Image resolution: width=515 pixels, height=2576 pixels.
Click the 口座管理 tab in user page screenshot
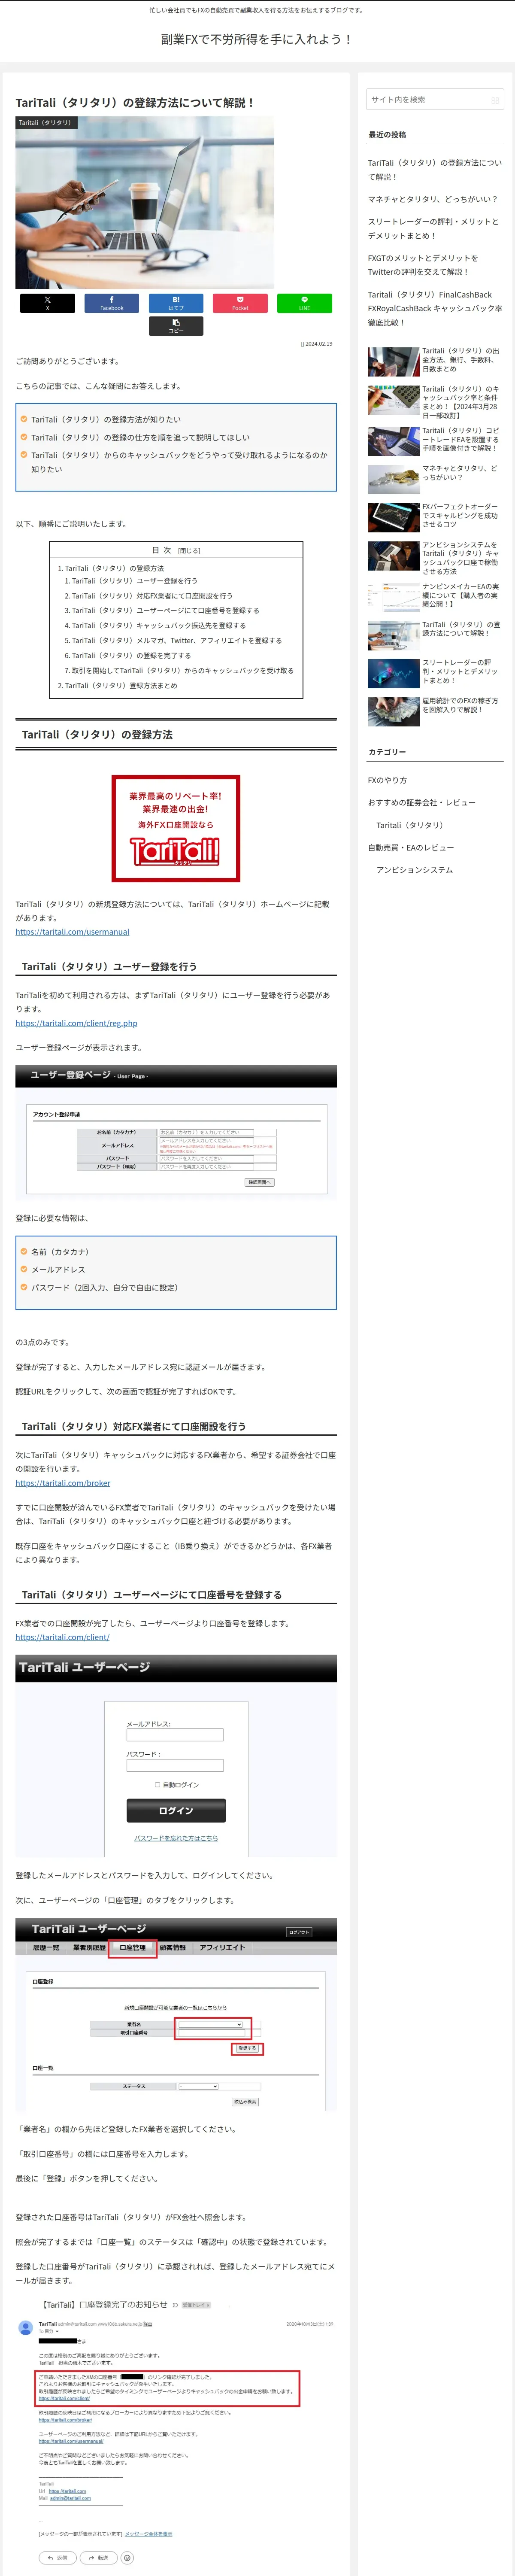pos(132,1947)
